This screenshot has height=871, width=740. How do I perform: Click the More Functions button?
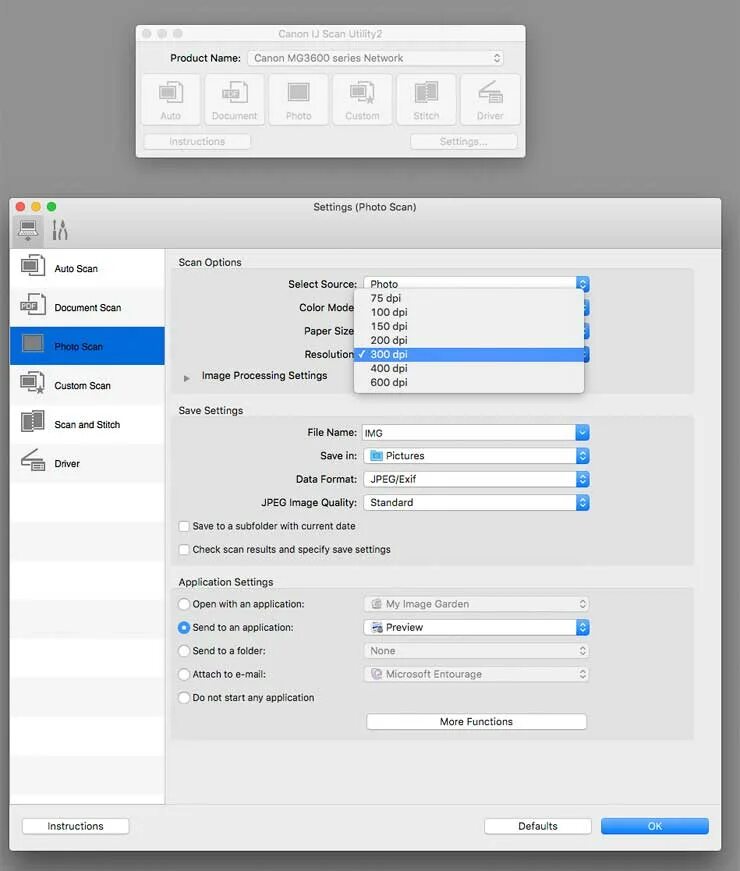pyautogui.click(x=476, y=722)
